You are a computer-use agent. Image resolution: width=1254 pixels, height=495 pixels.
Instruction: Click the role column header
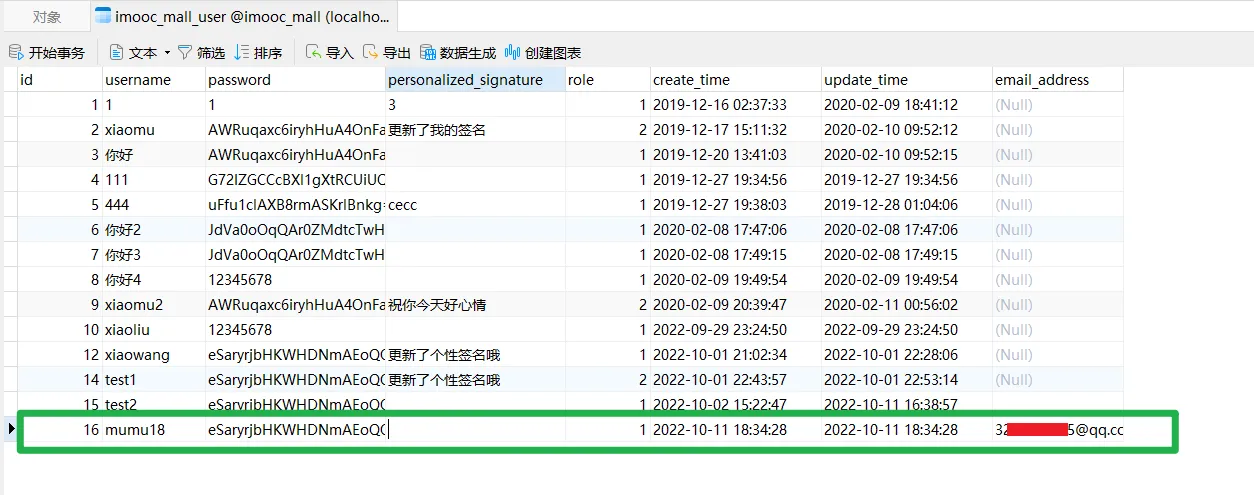(607, 80)
